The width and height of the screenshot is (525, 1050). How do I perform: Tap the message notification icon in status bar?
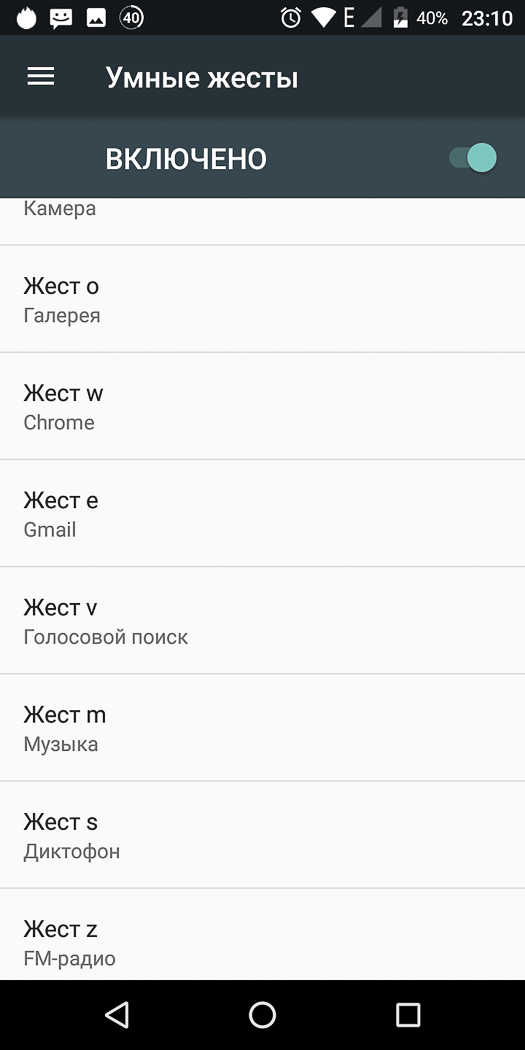click(x=61, y=18)
